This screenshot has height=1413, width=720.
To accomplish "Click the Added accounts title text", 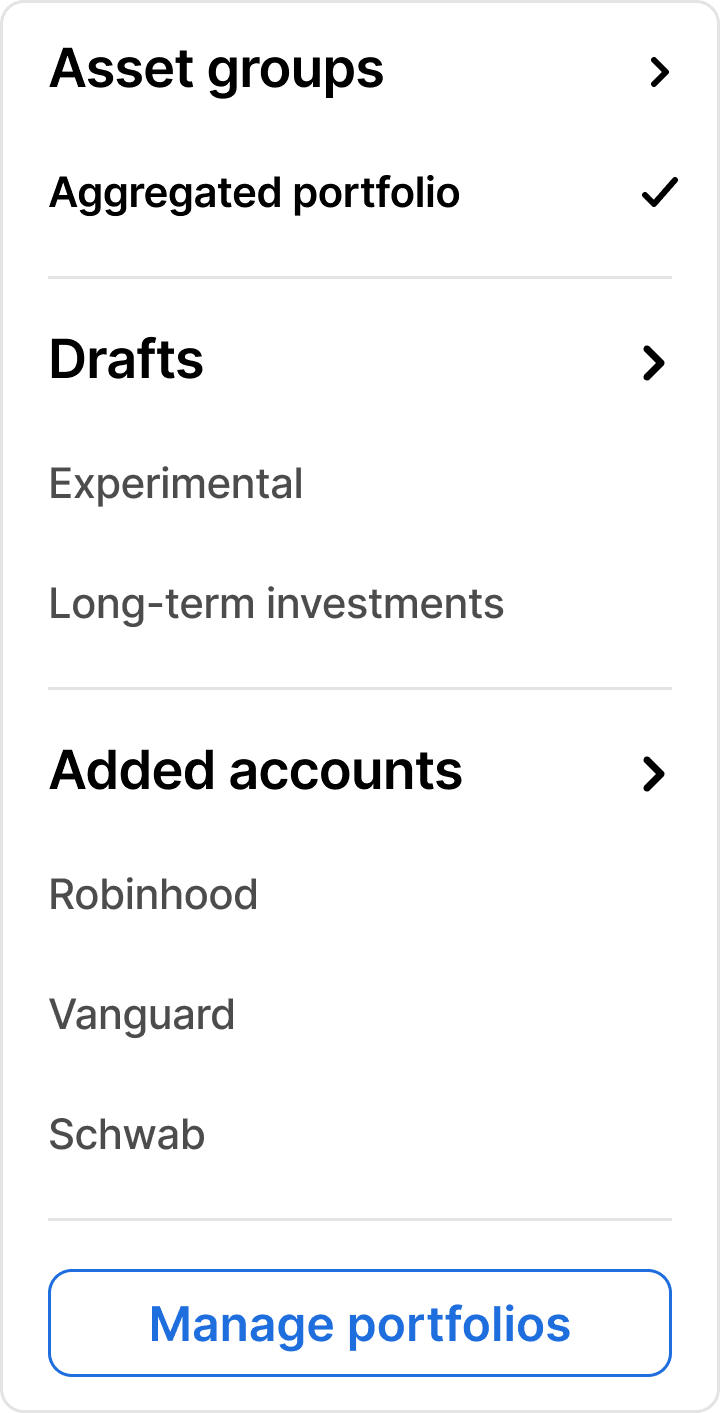I will [x=255, y=771].
